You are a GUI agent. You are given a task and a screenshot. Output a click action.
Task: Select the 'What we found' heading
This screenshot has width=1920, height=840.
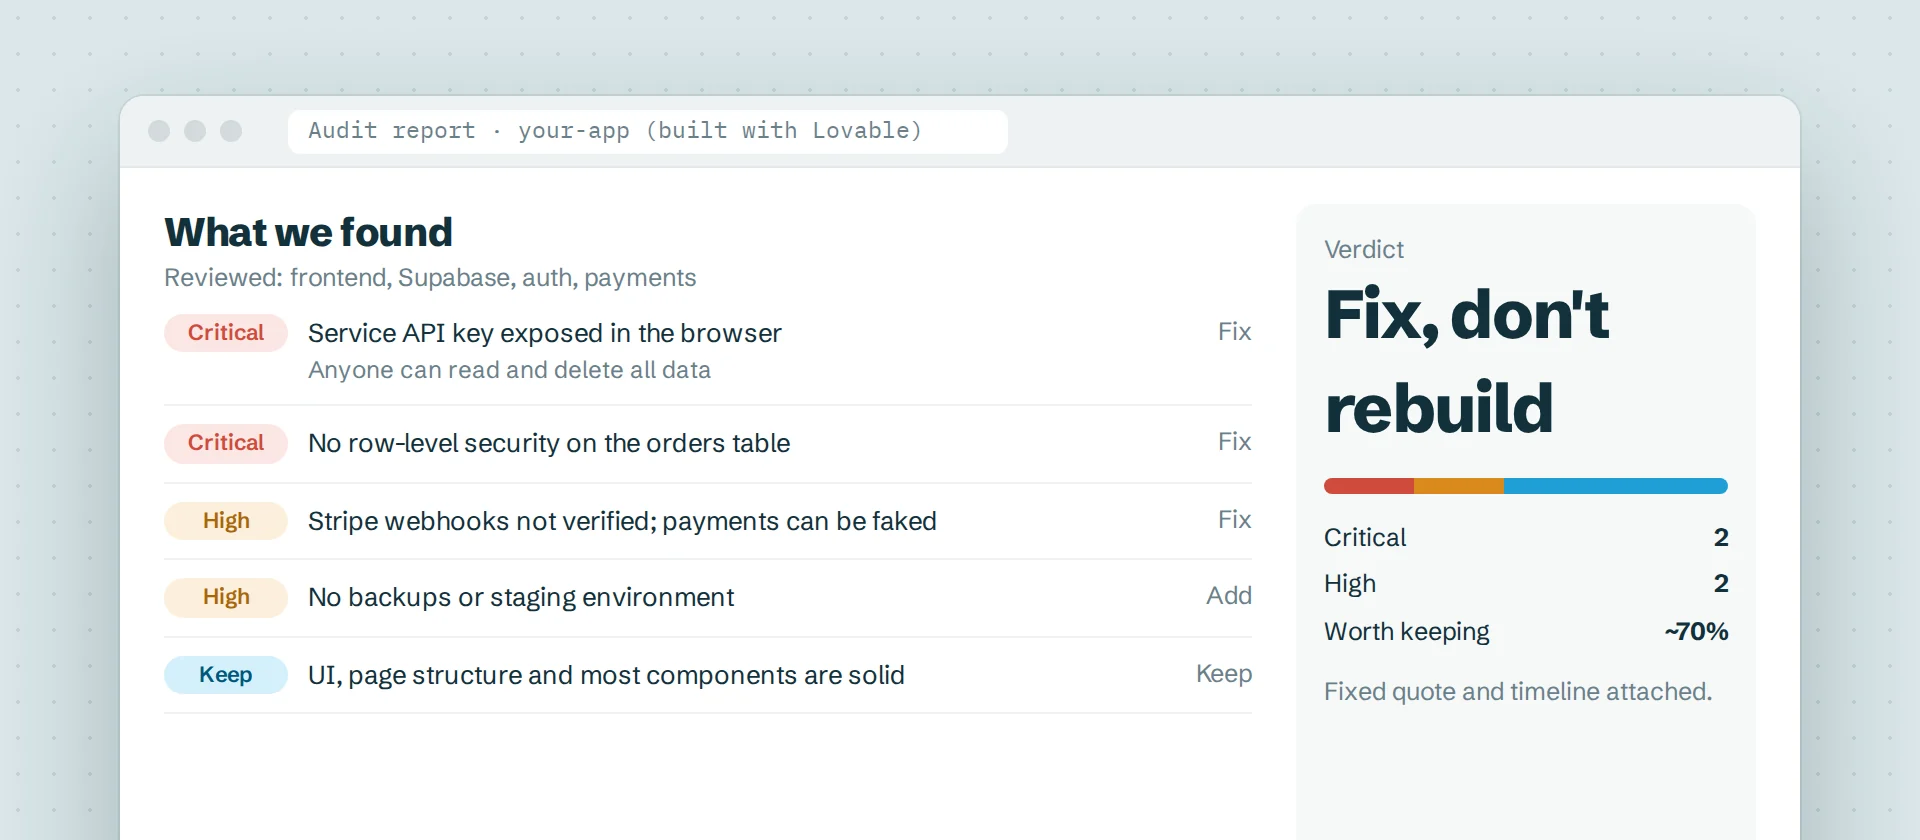308,232
